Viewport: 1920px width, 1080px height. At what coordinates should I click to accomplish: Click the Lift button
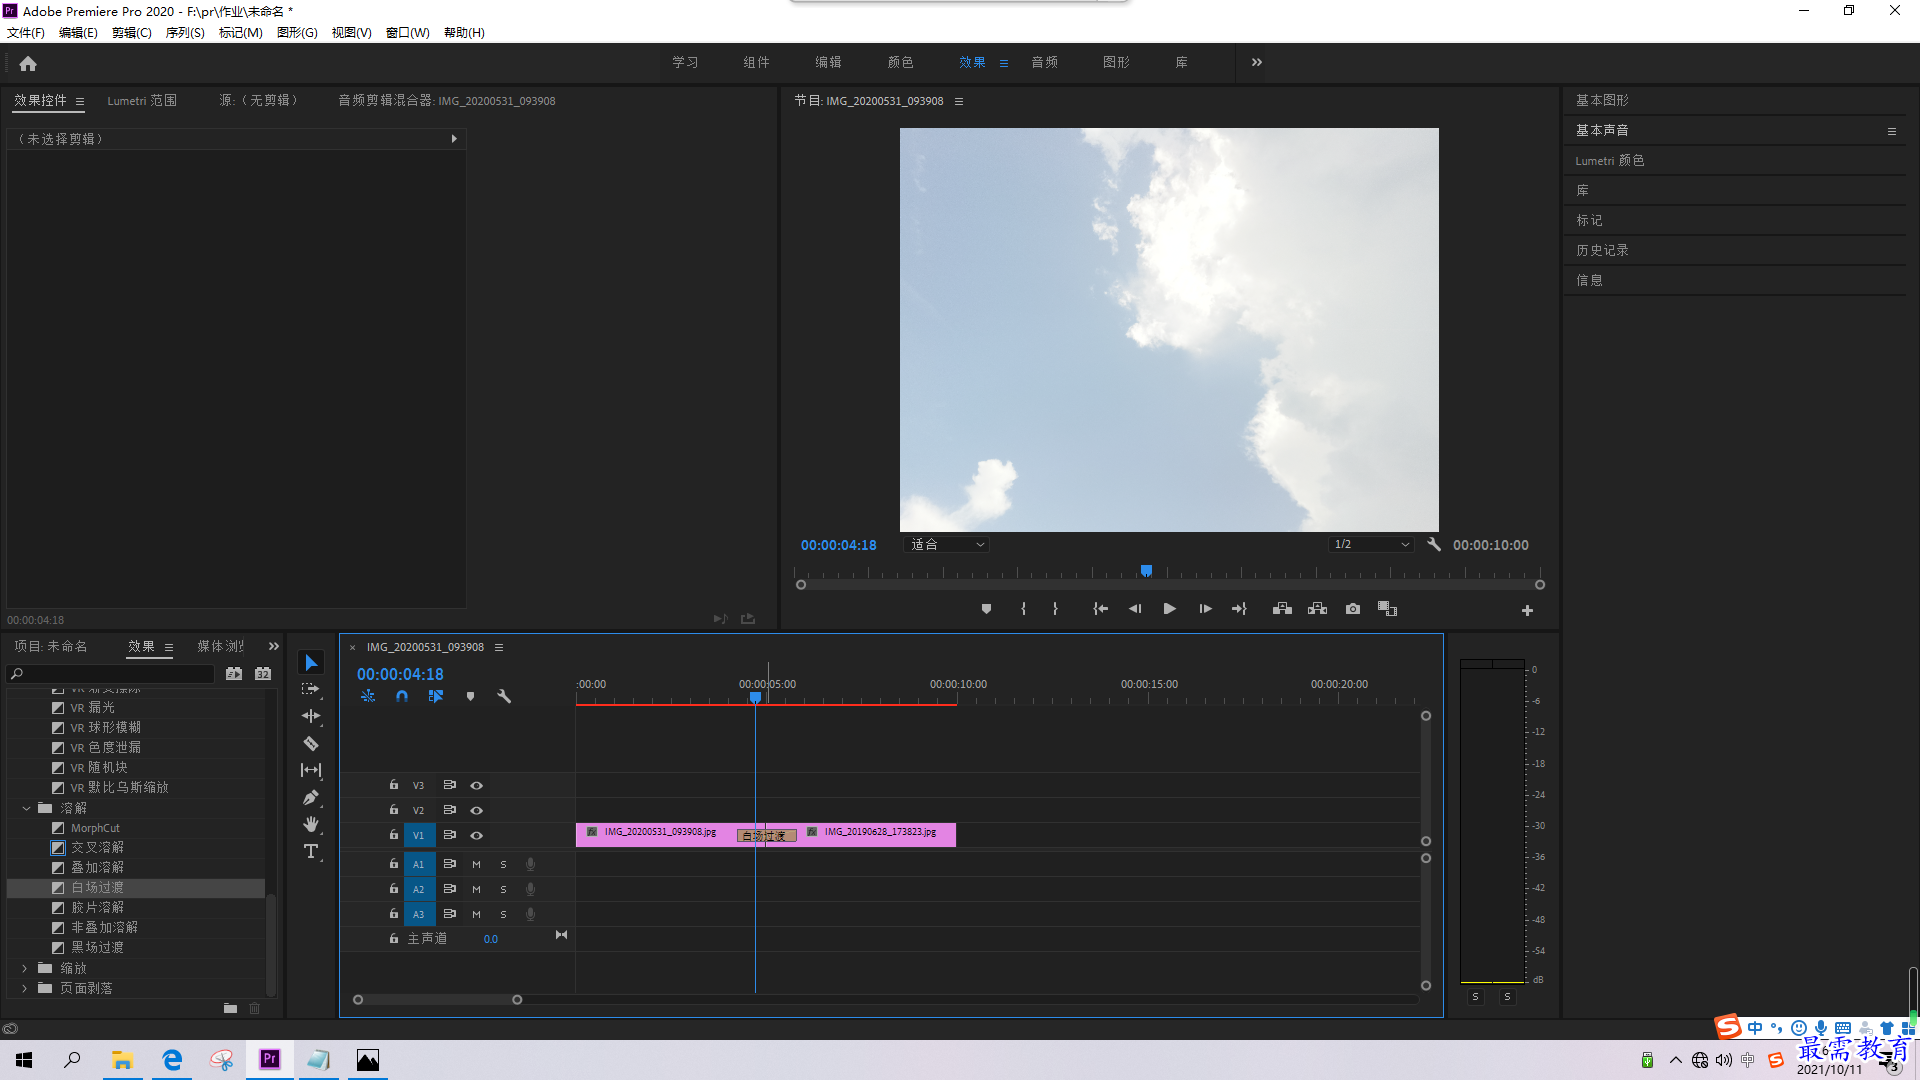tap(1282, 609)
